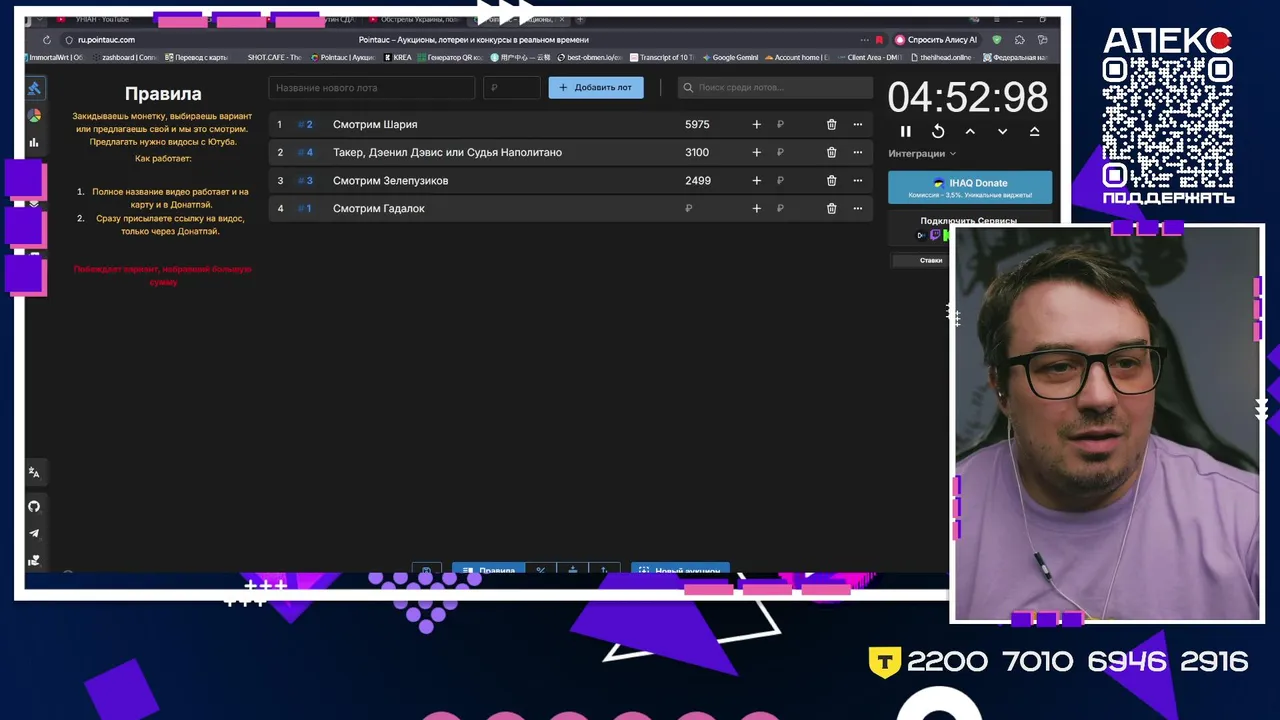Delete the Смотрим Шария lot
The image size is (1280, 720).
tap(831, 124)
